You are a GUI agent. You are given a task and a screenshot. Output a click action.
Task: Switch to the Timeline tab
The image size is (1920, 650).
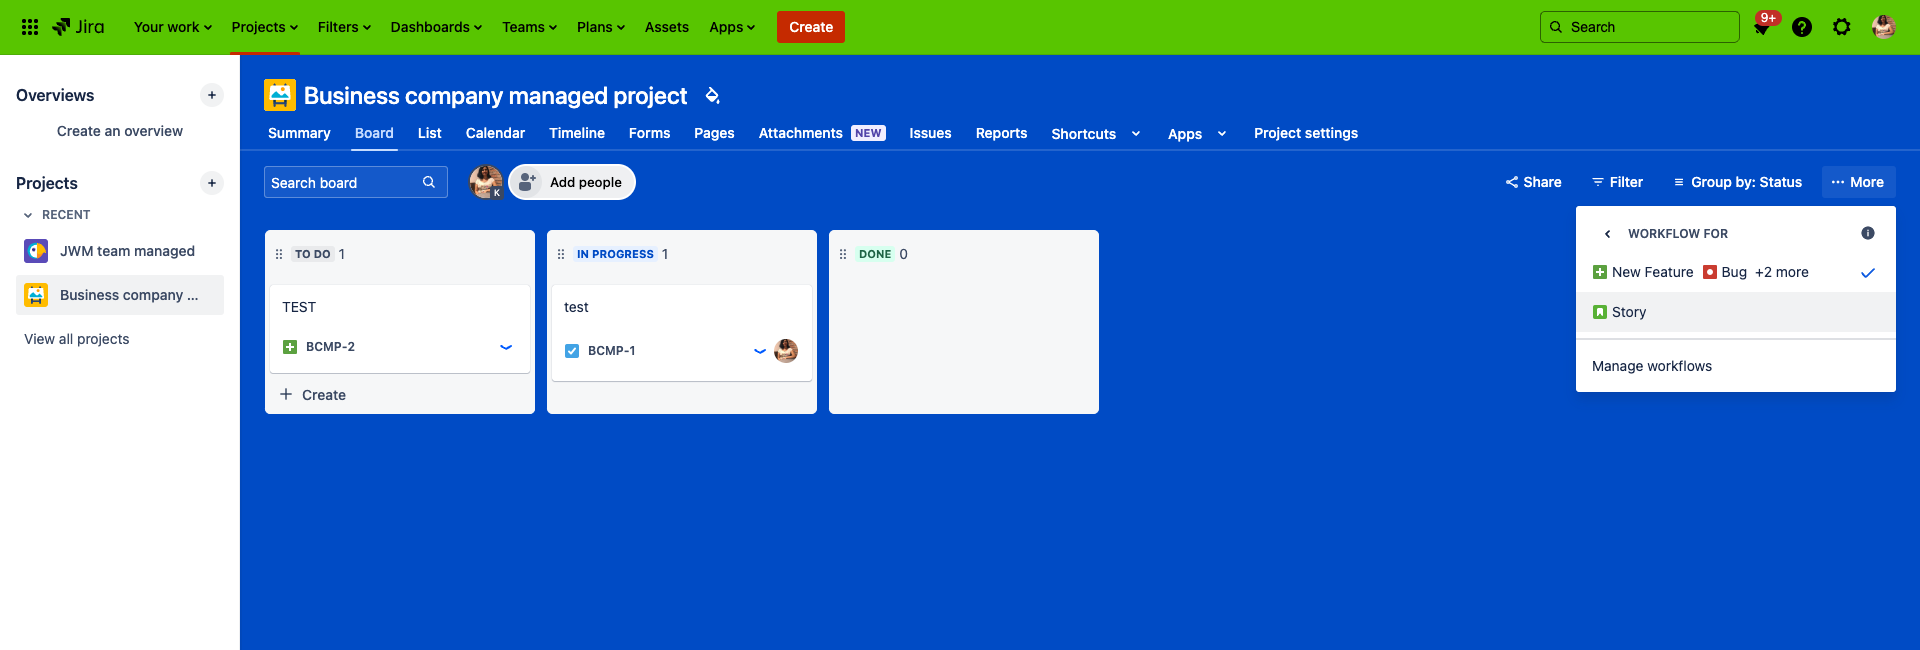pyautogui.click(x=577, y=133)
